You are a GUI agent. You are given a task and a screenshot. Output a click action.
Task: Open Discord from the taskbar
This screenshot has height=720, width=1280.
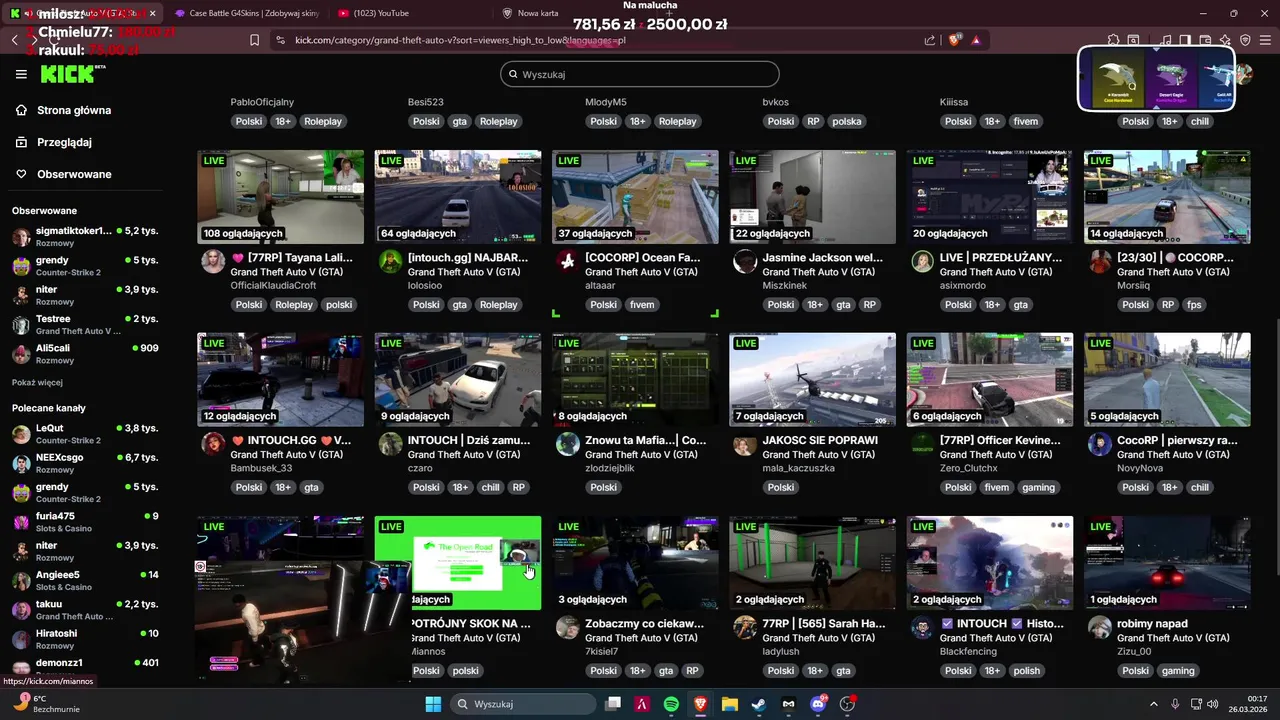coord(818,704)
